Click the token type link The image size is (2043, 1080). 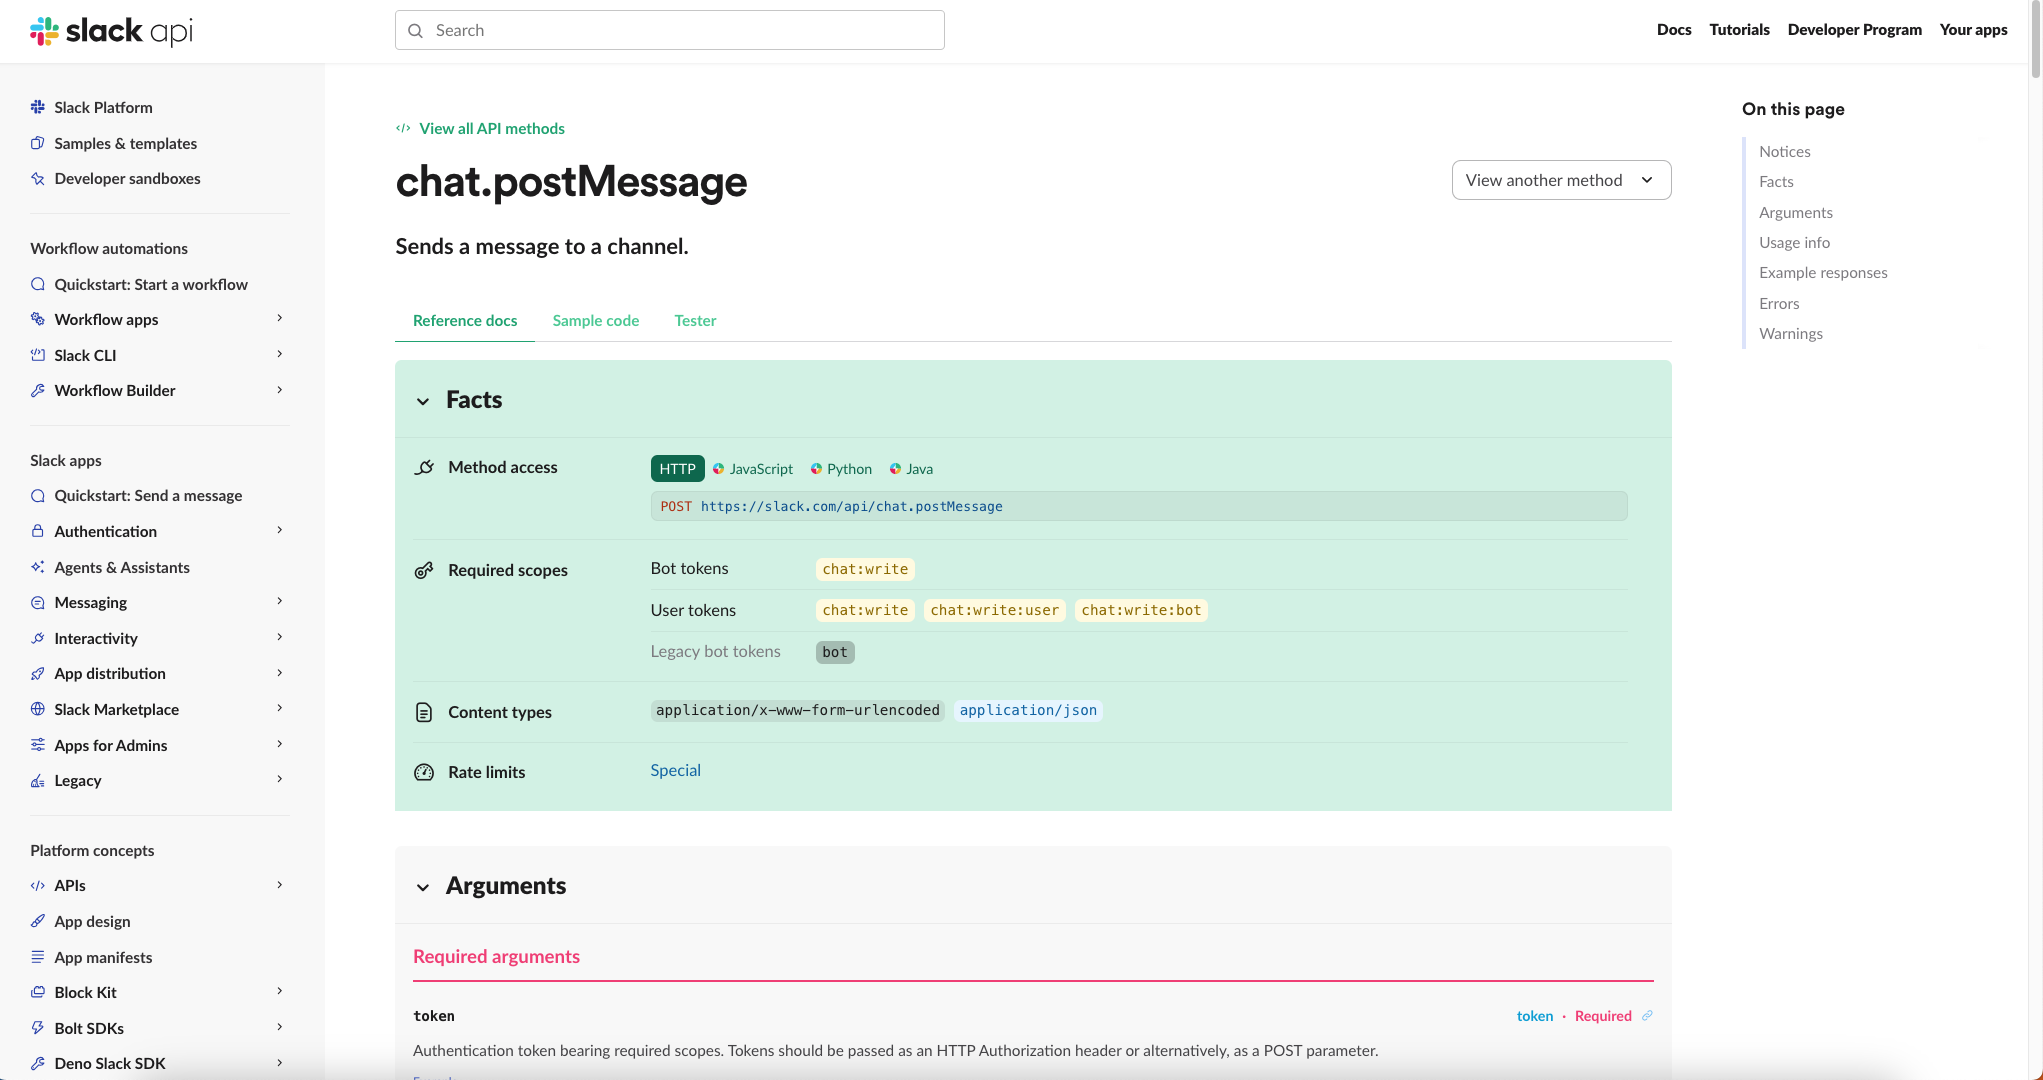coord(1534,1016)
